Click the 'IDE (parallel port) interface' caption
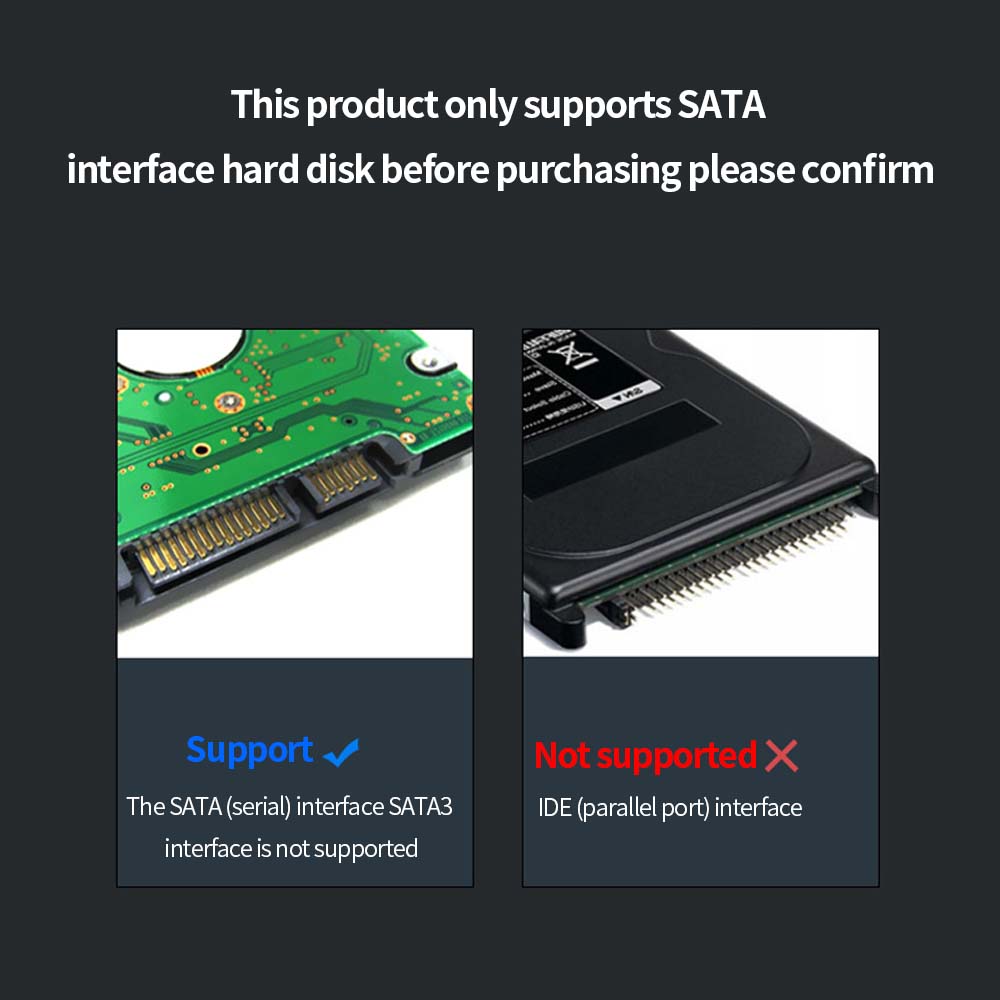Screen dimensions: 1000x1000 pyautogui.click(x=670, y=808)
